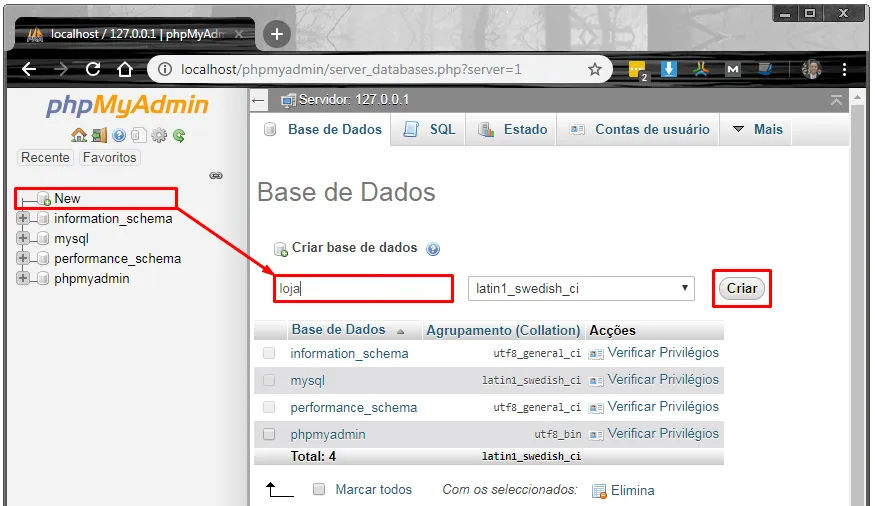The height and width of the screenshot is (506, 875).
Task: Open phpMyAdmin documentation help icon
Action: pyautogui.click(x=119, y=135)
